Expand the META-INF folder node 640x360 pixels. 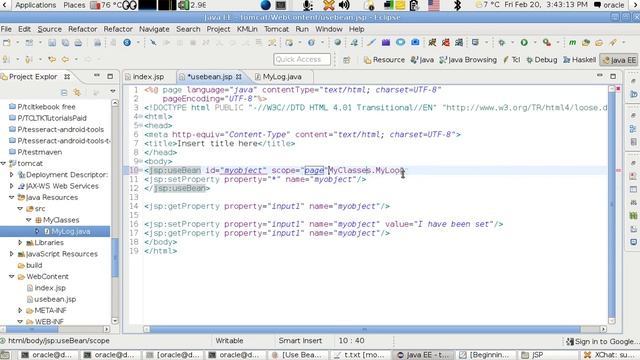point(20,311)
